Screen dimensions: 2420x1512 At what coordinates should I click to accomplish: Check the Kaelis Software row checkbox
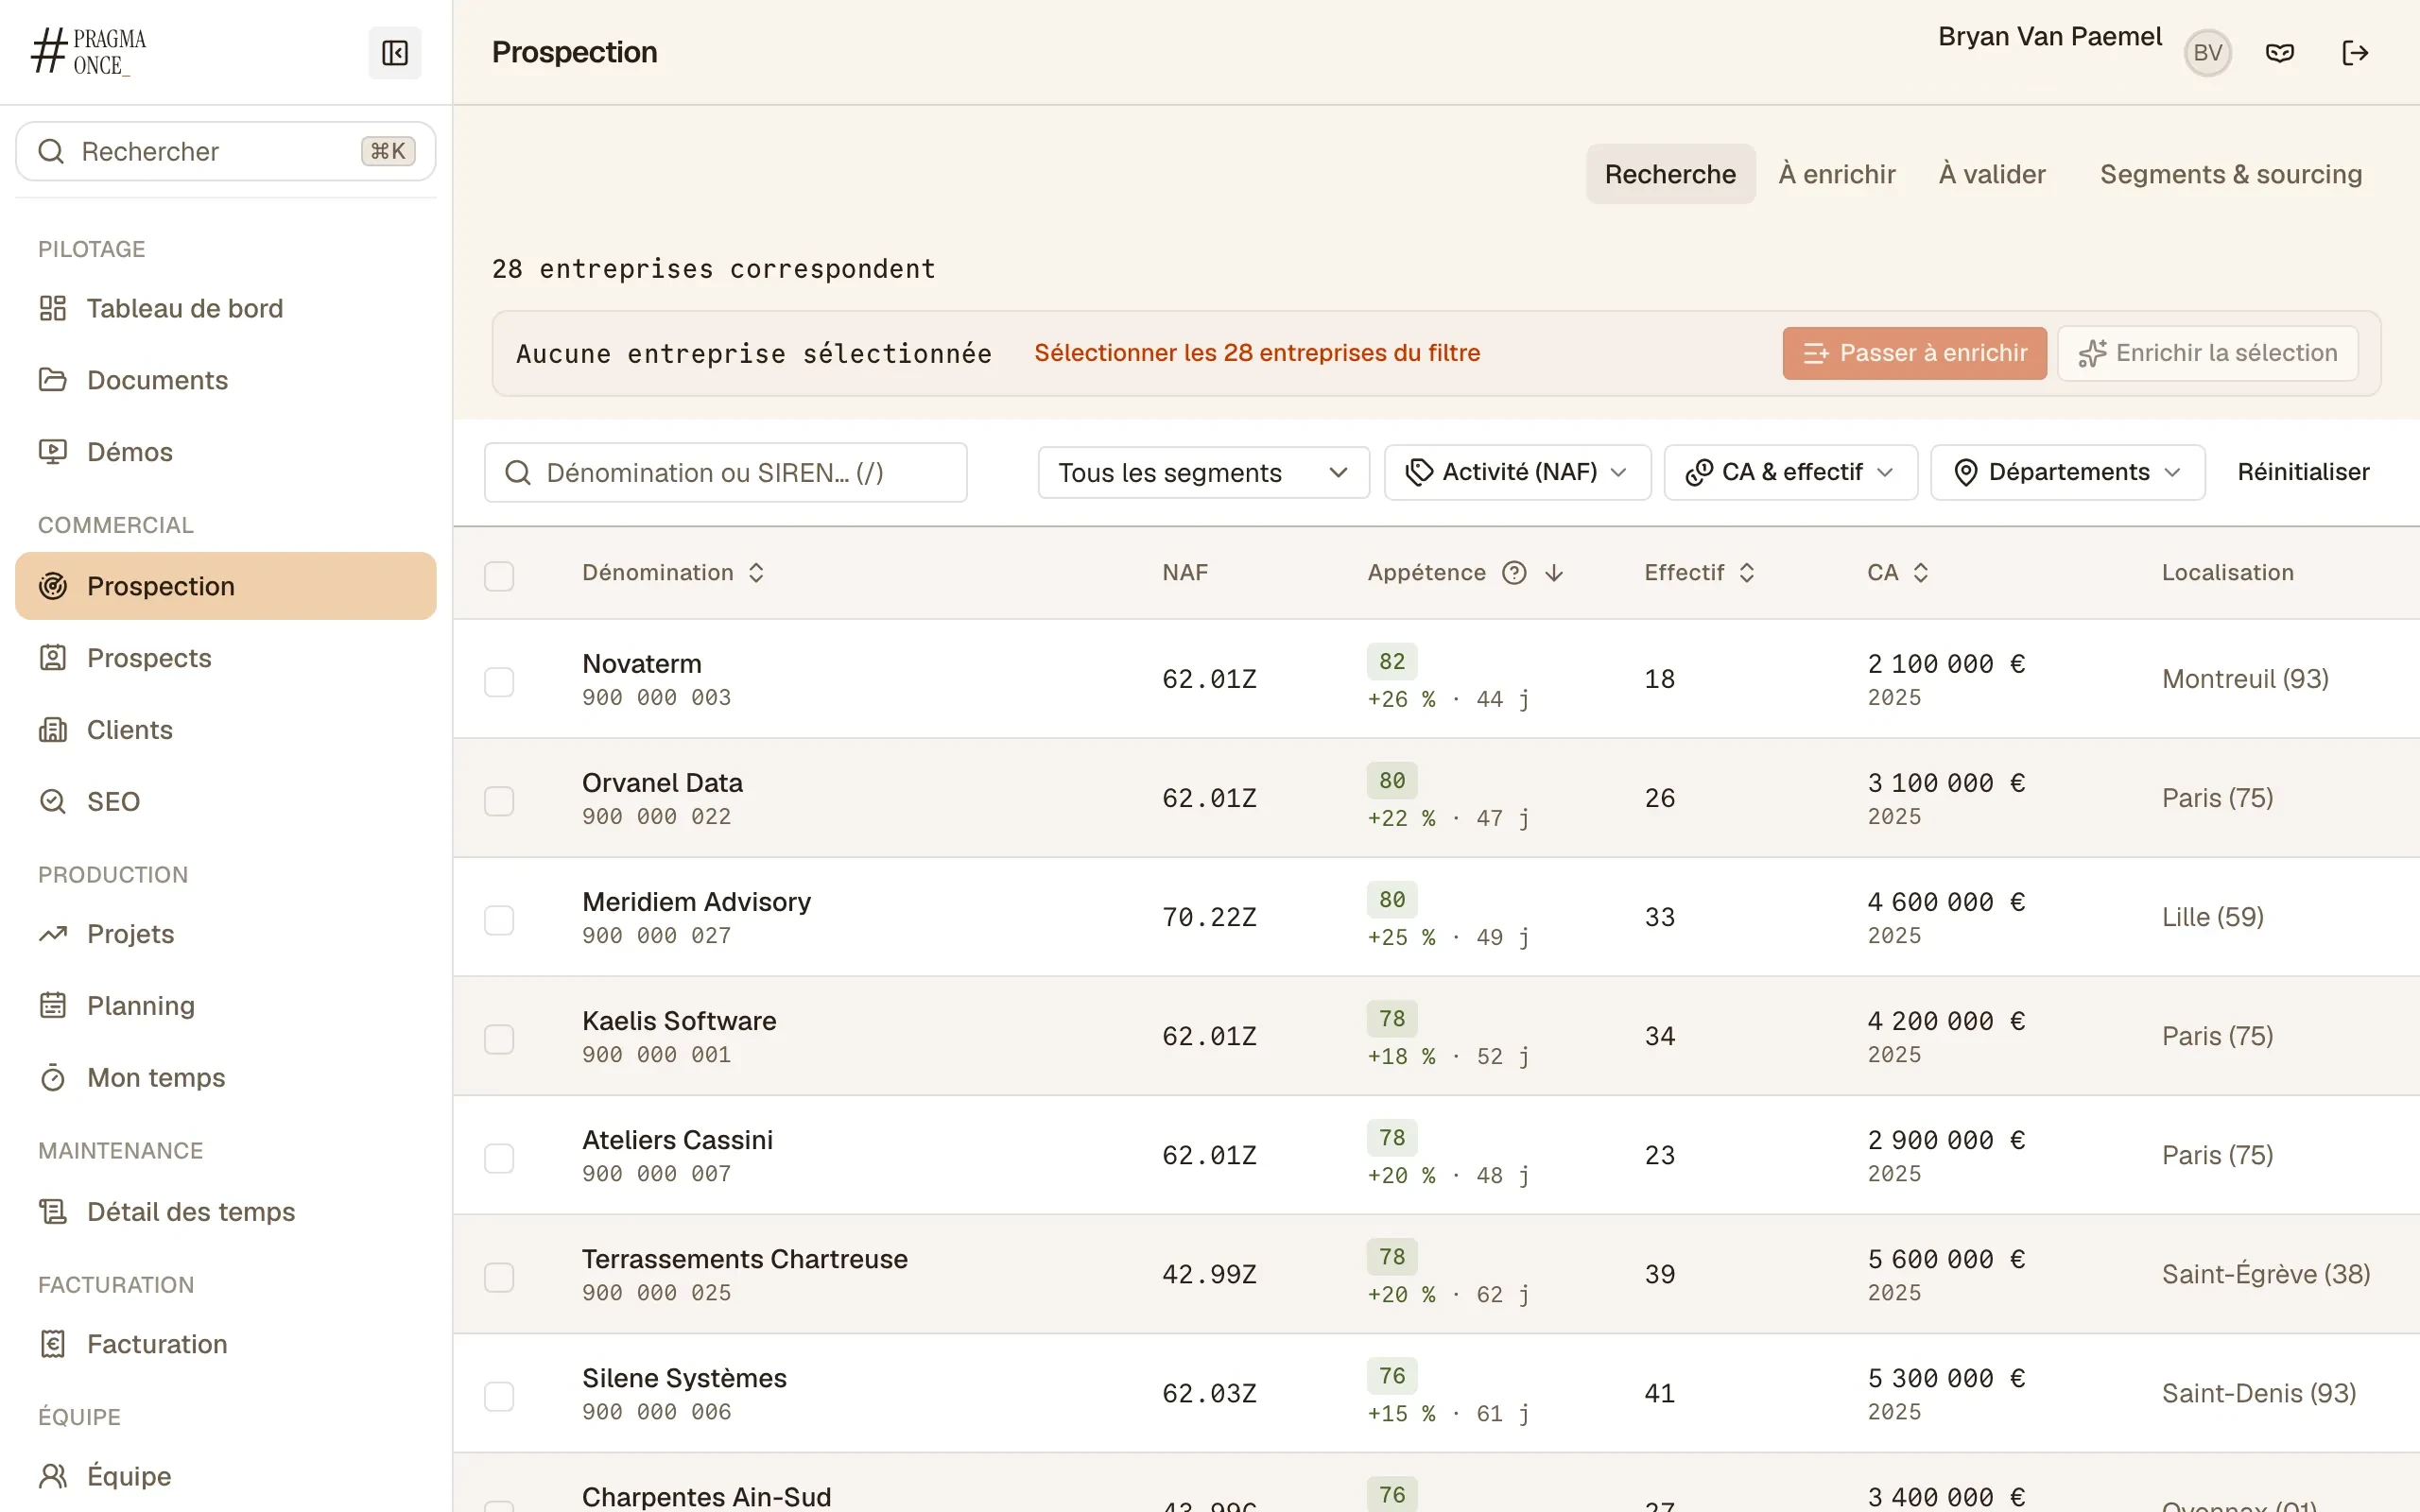pyautogui.click(x=499, y=1039)
